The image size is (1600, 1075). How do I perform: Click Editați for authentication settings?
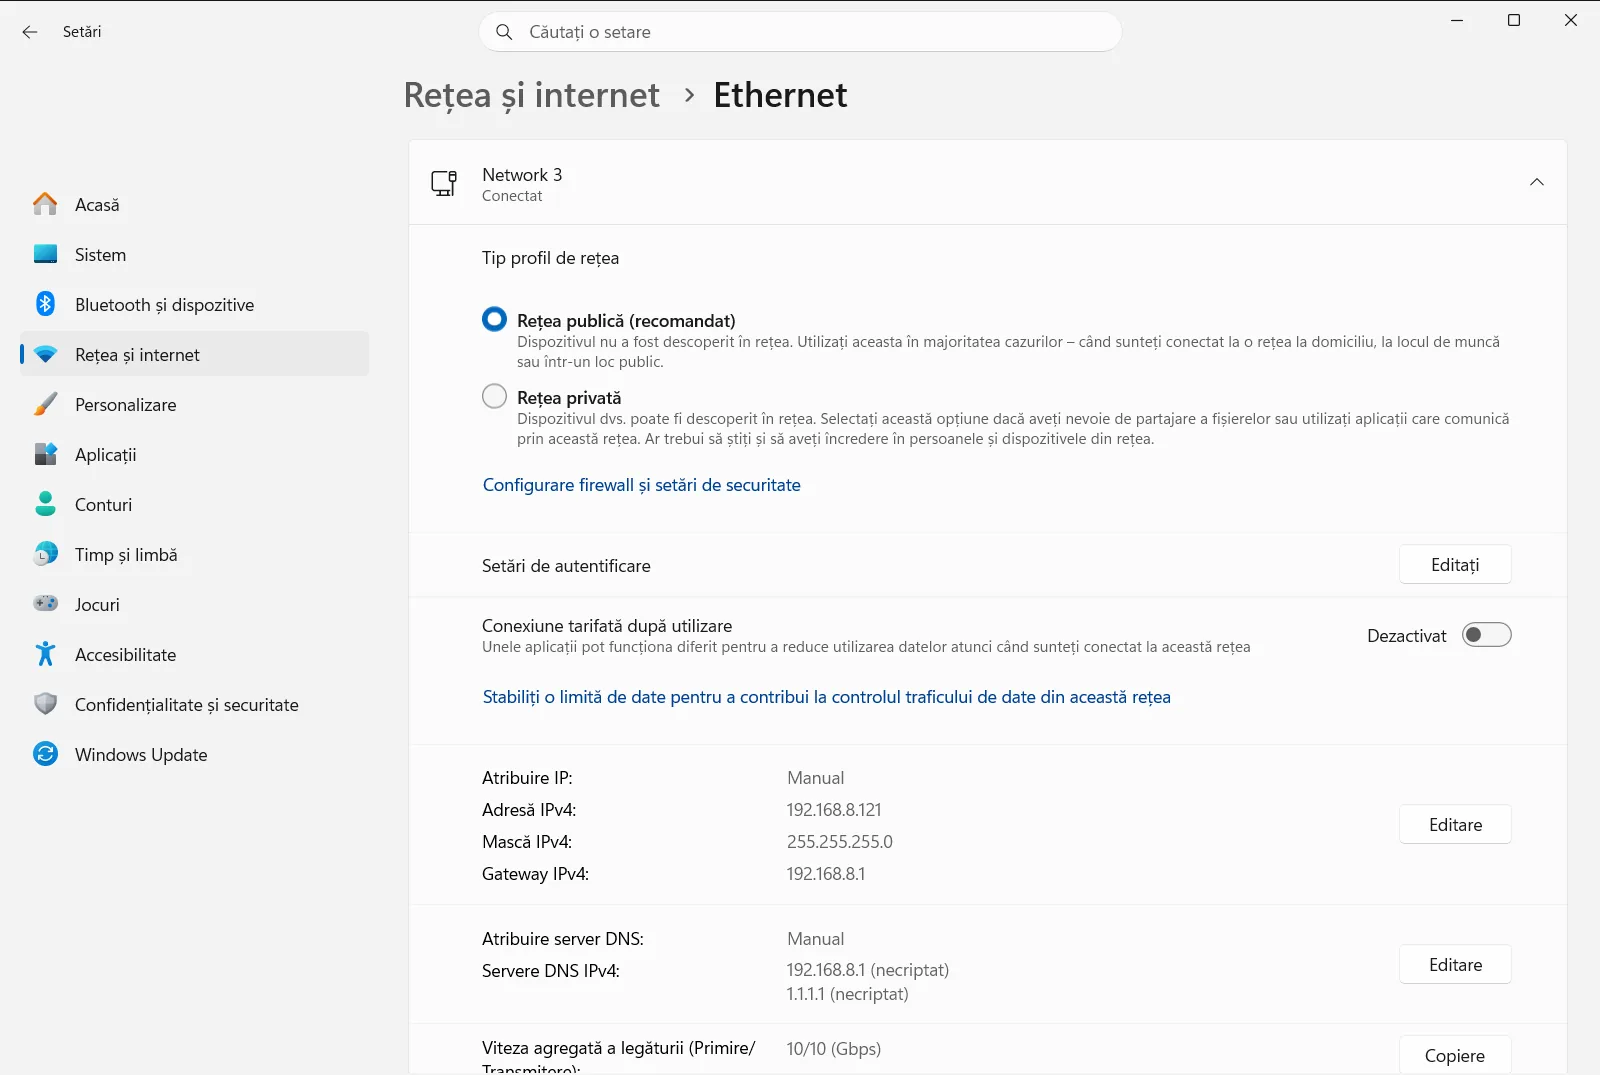pyautogui.click(x=1455, y=565)
